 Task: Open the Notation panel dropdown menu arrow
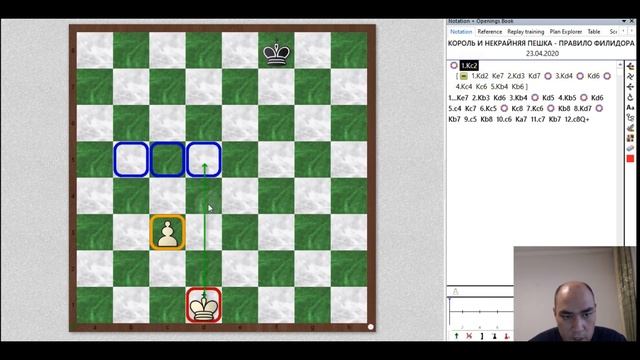tap(624, 21)
